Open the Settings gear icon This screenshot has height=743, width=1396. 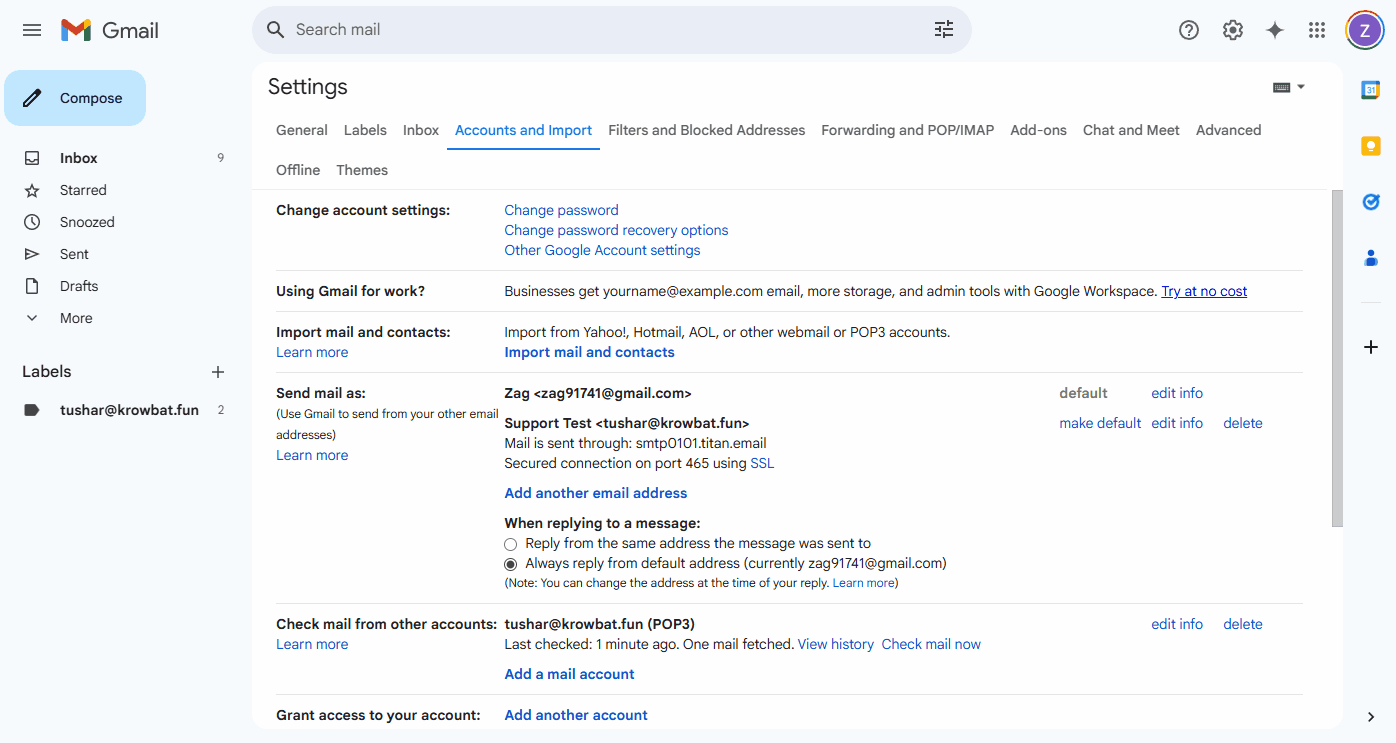(x=1233, y=30)
